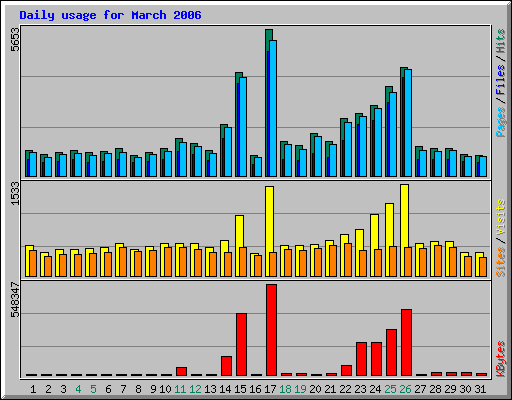Click weekend day 19 axis label
512x400 pixels.
coord(300,389)
